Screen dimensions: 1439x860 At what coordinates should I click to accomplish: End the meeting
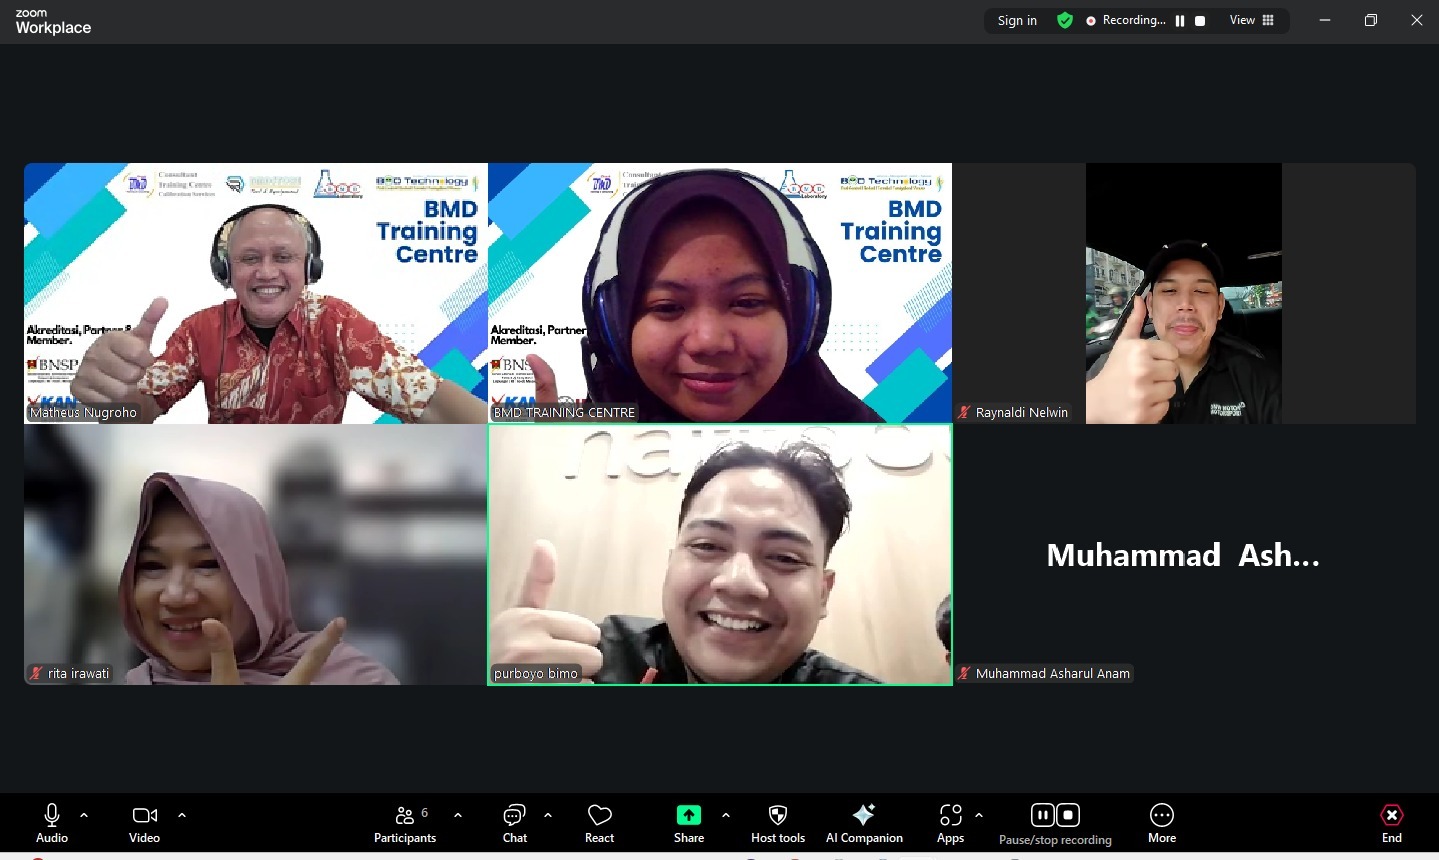[x=1391, y=823]
